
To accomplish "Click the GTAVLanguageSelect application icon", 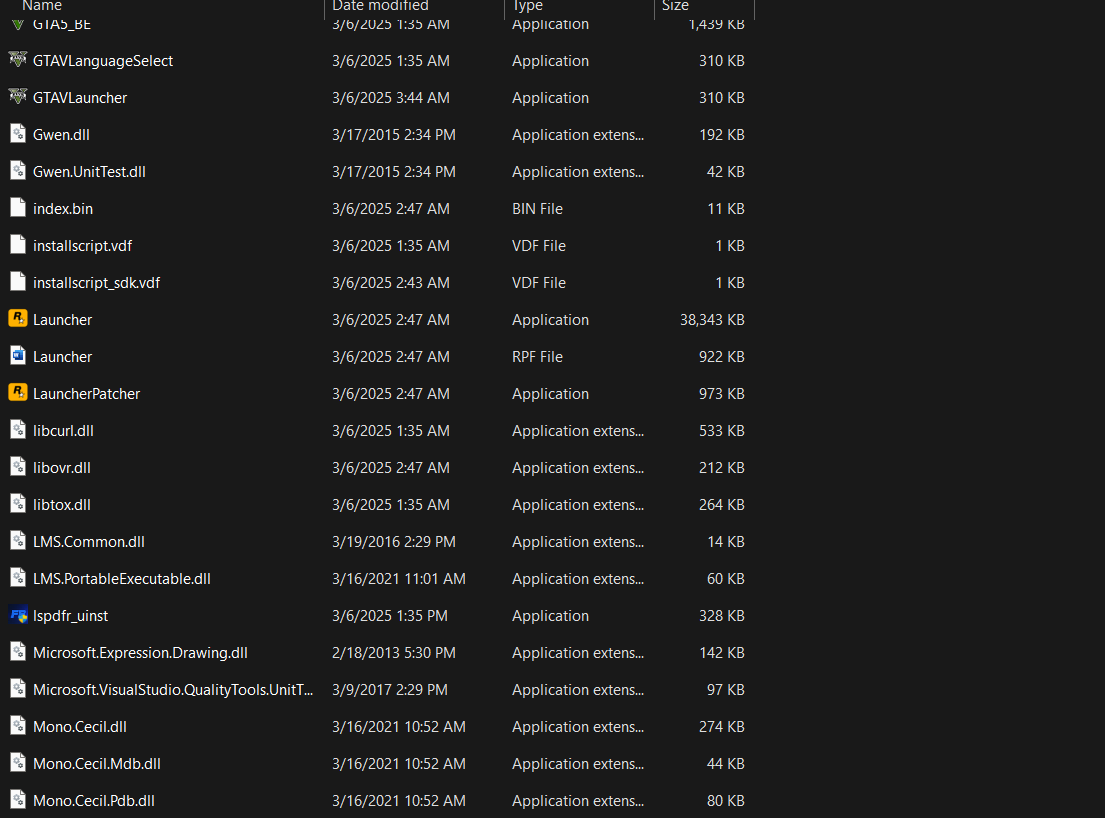I will click(18, 60).
